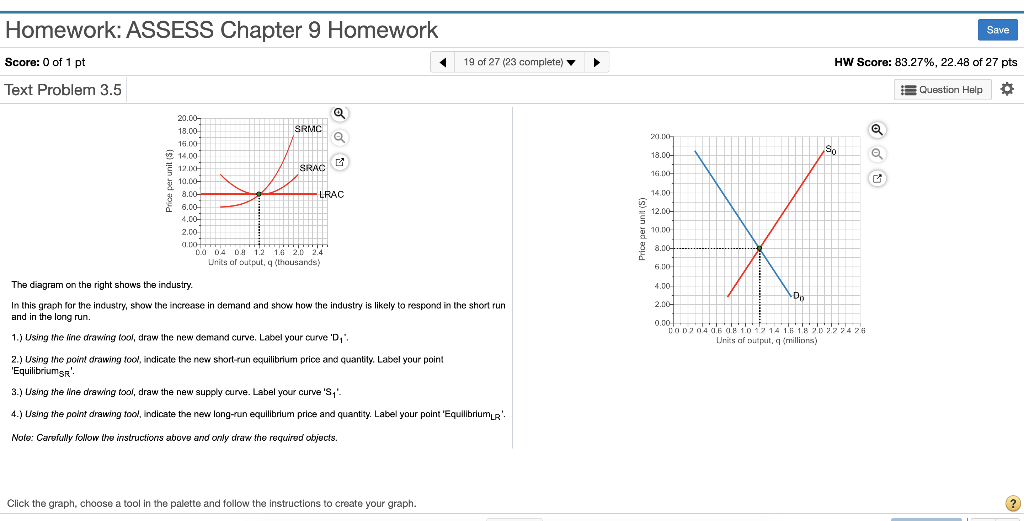The image size is (1024, 521).
Task: Click the D0 demand curve label
Action: pos(799,298)
